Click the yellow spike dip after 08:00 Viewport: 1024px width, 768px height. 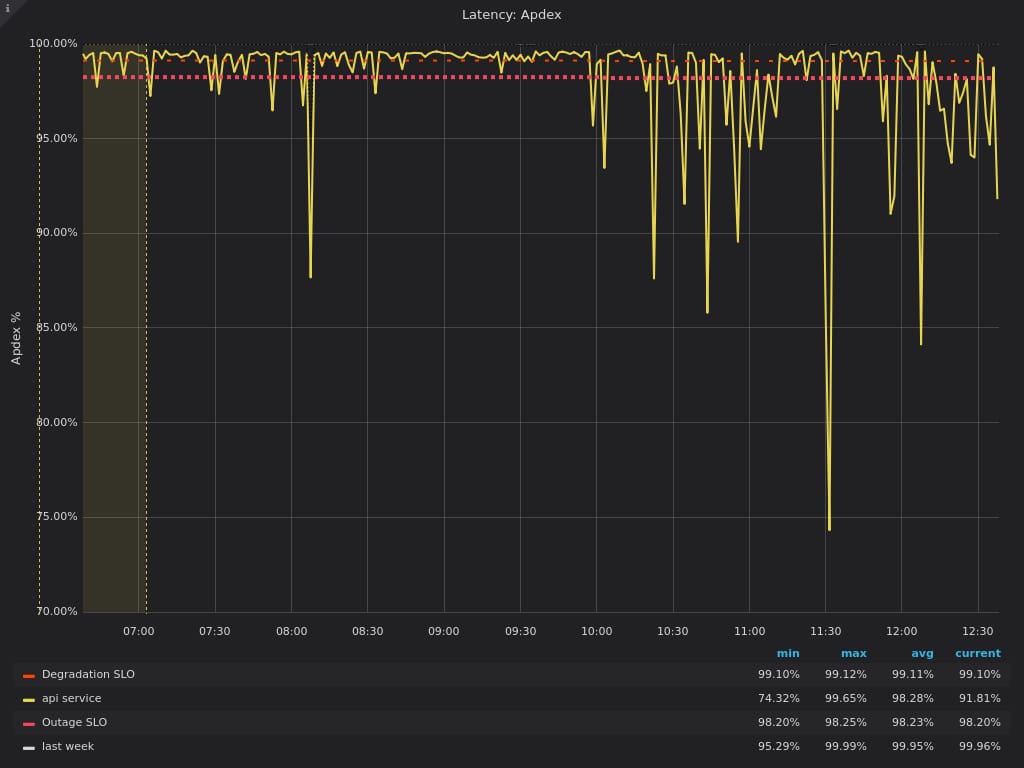pos(310,276)
